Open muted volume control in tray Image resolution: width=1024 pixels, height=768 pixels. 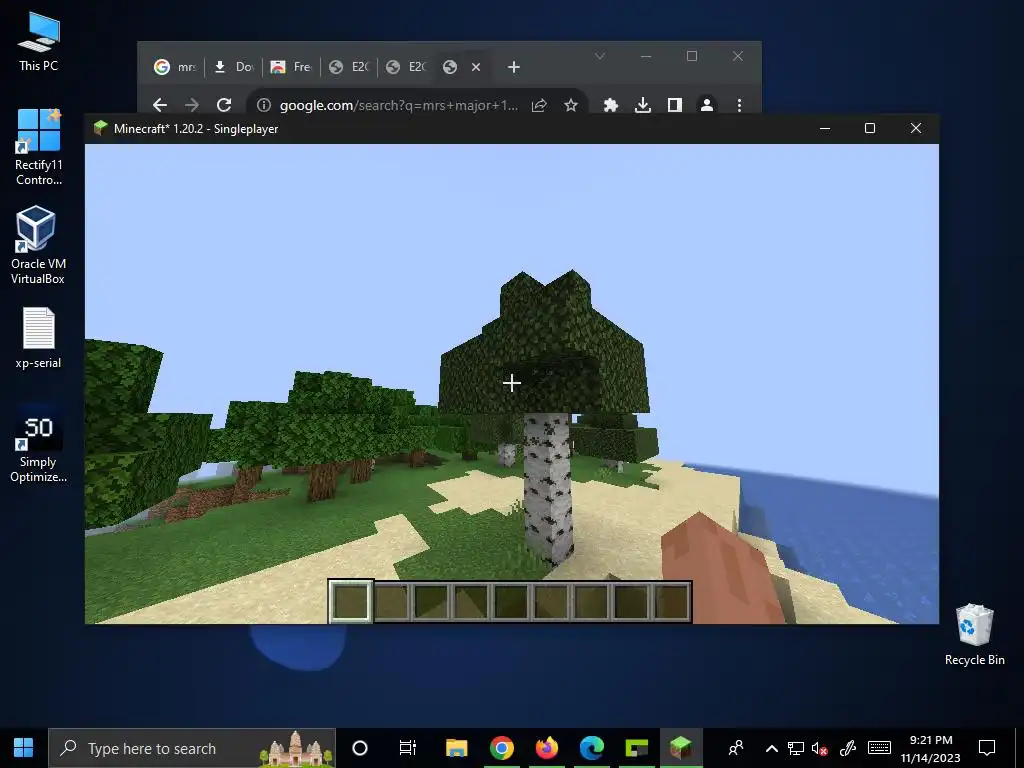point(819,748)
